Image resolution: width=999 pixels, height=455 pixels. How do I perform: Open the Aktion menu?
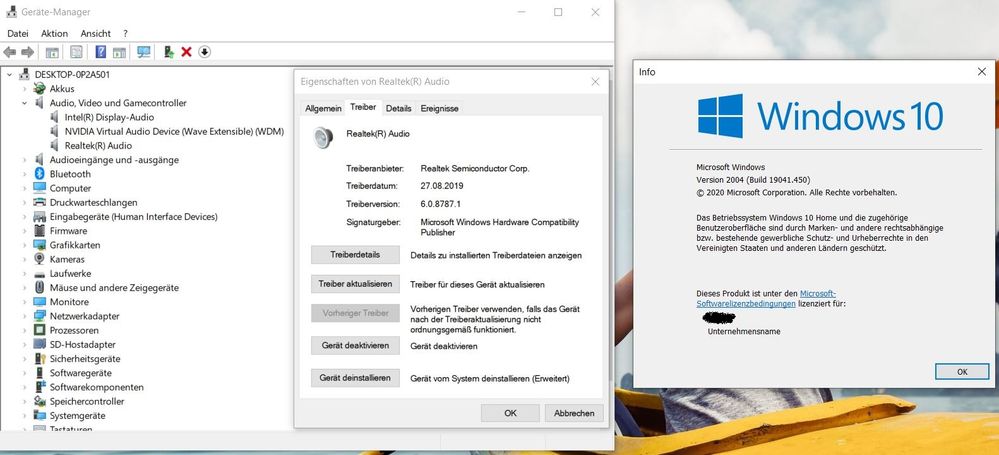(54, 33)
